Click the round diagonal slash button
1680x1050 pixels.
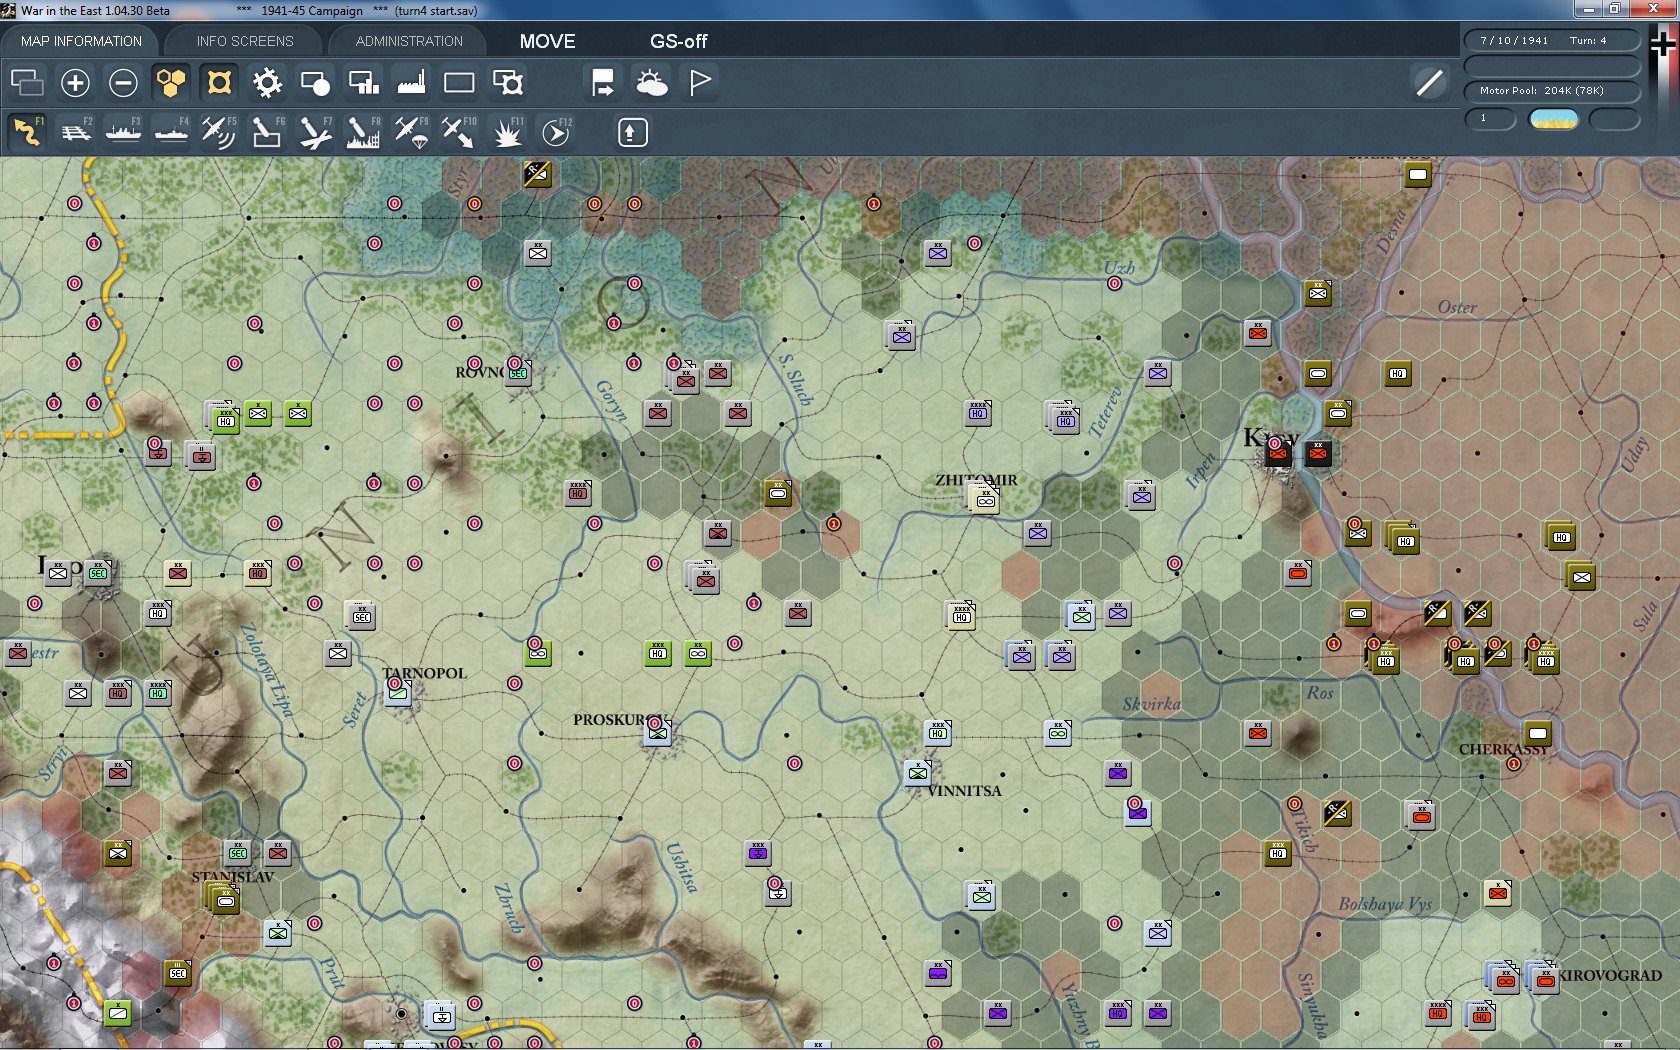pos(1430,82)
